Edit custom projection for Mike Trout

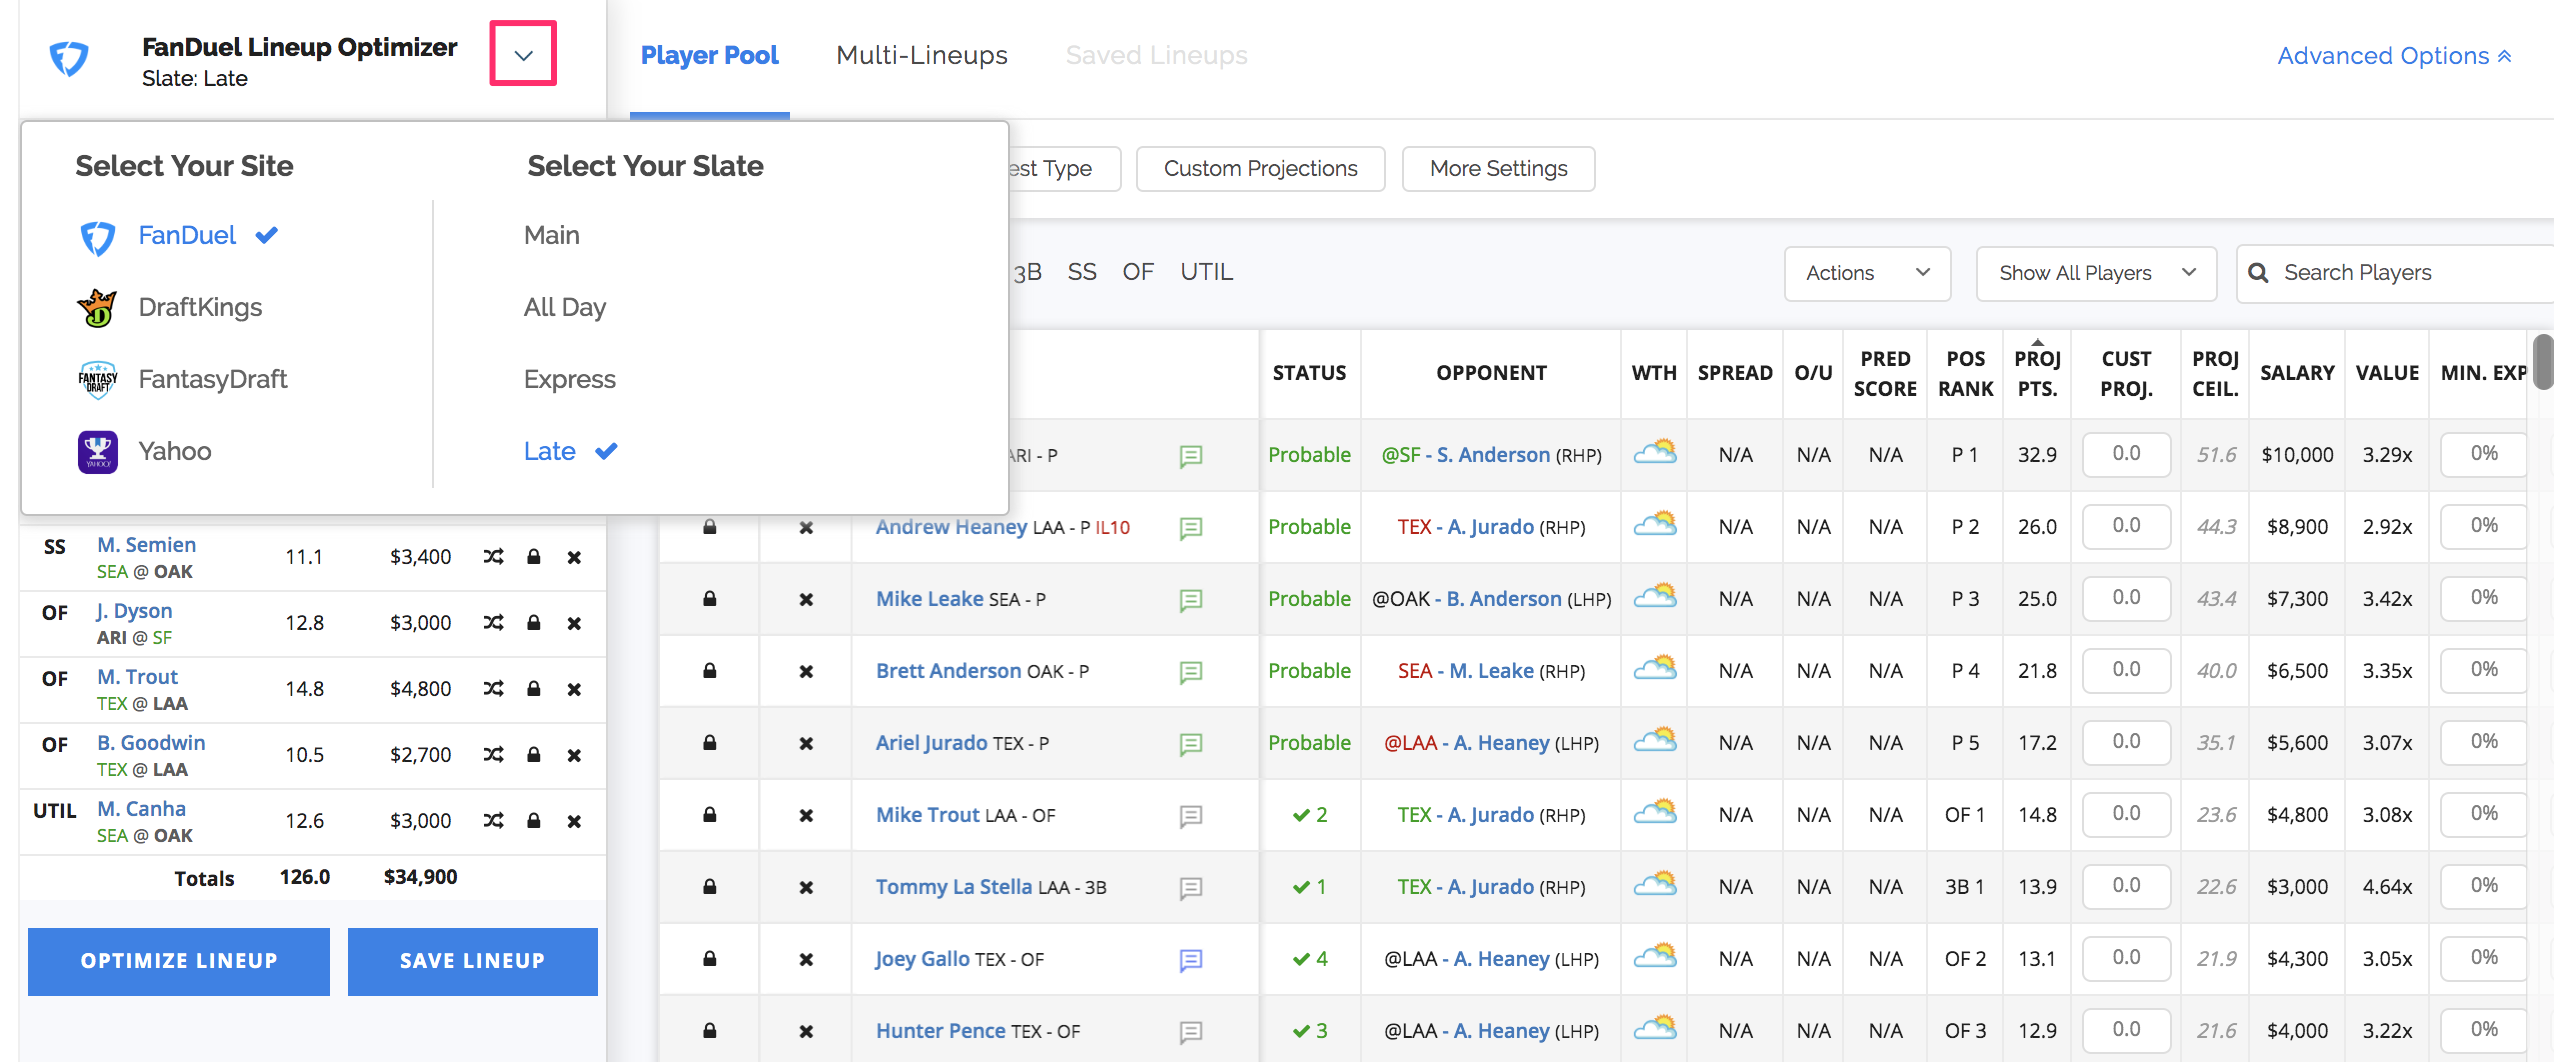click(2126, 814)
